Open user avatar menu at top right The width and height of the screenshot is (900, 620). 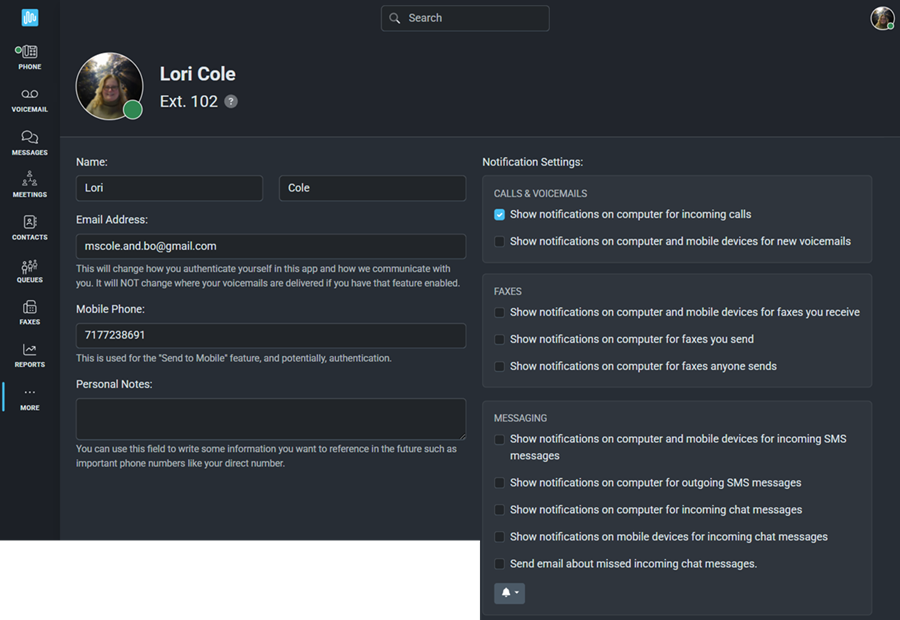[x=881, y=18]
